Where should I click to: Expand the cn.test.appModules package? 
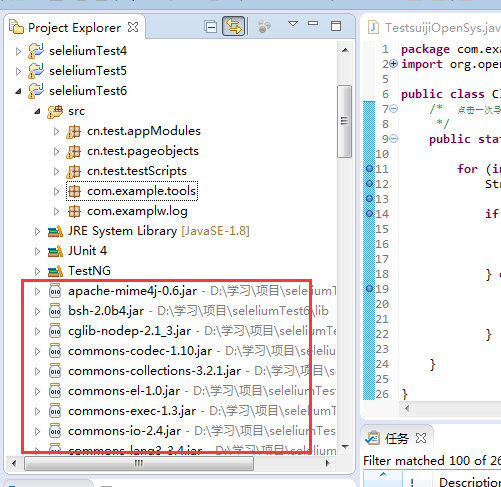coord(56,131)
